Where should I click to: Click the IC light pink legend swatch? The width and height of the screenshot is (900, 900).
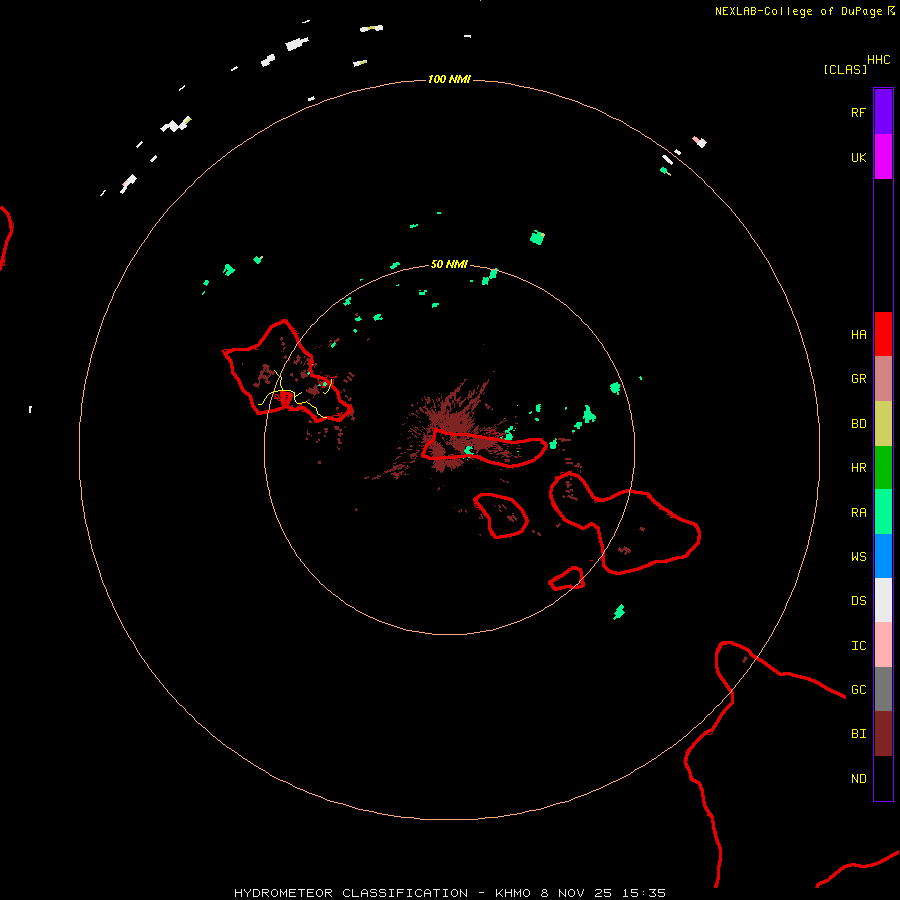click(x=883, y=645)
